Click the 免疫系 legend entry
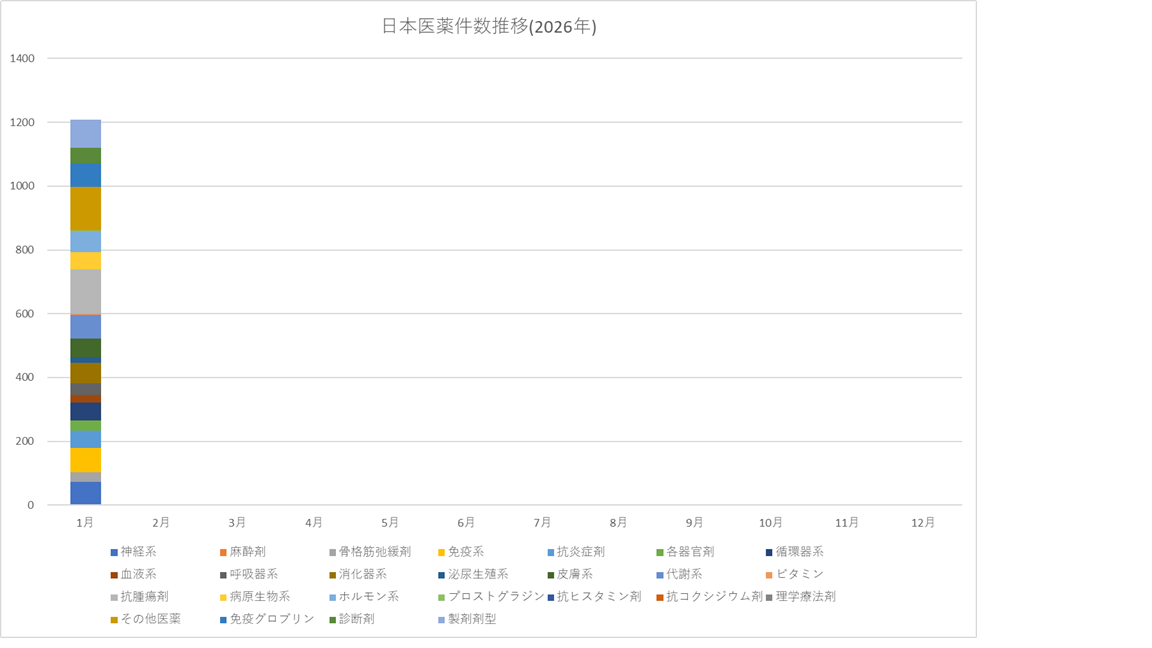Screen dimensions: 1152x648 [x=466, y=551]
